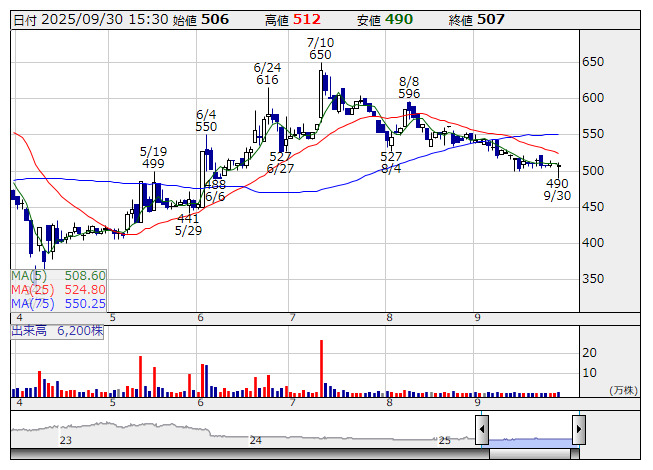Click the 6/4 550 high label
Image resolution: width=653 pixels, height=470 pixels.
pos(206,121)
